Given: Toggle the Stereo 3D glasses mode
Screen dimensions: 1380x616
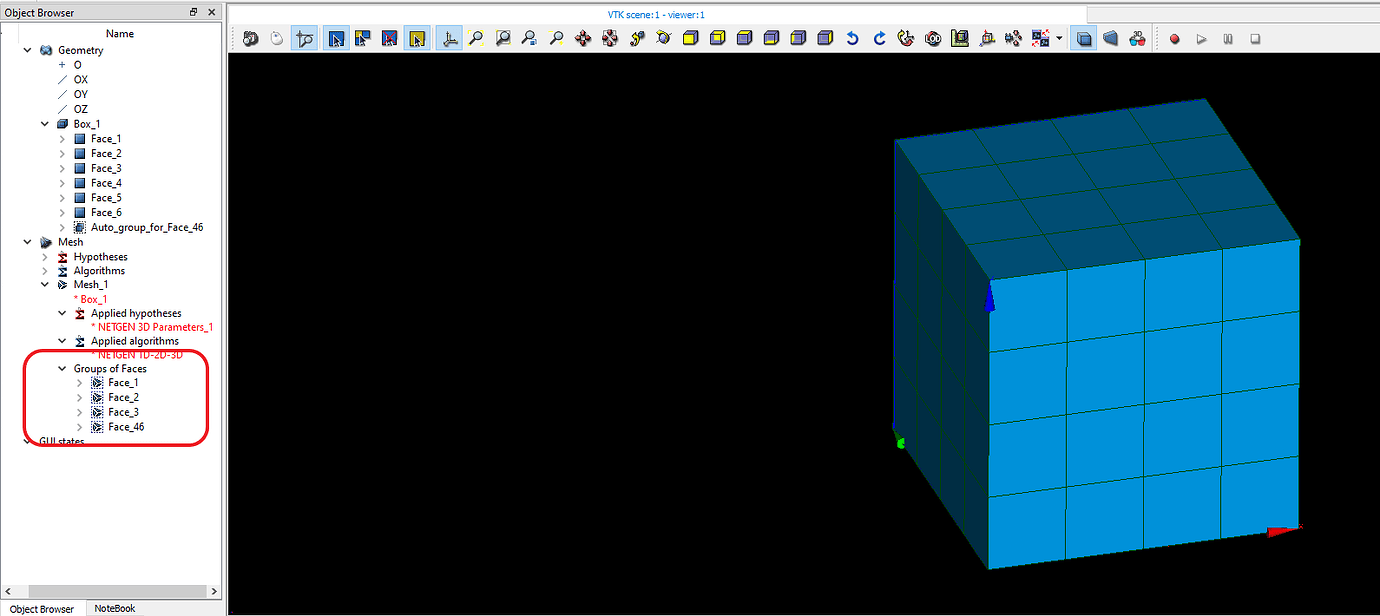Looking at the screenshot, I should (x=1138, y=38).
